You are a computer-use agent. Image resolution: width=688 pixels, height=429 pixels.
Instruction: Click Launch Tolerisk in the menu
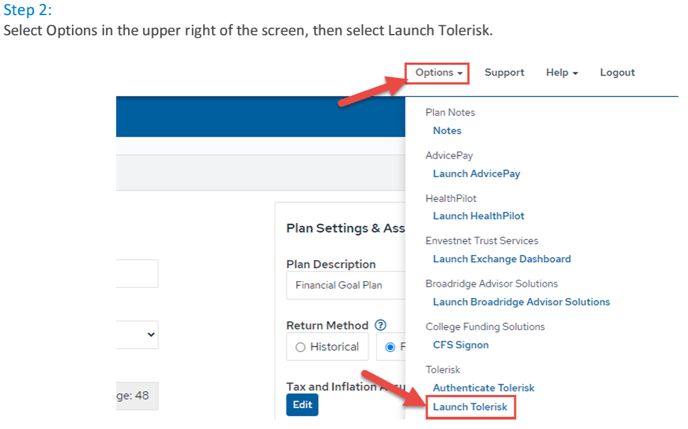pos(470,408)
